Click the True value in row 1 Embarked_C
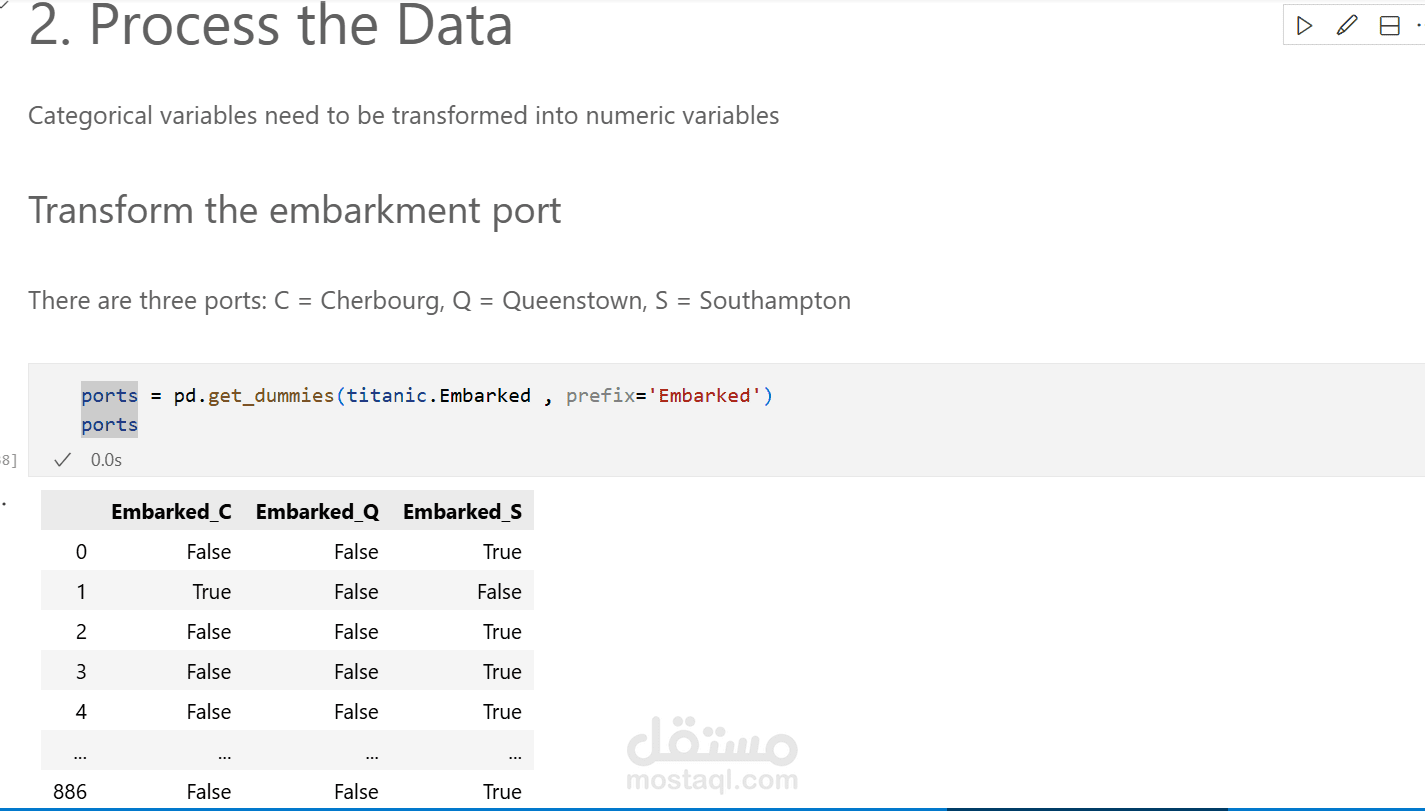 [211, 591]
